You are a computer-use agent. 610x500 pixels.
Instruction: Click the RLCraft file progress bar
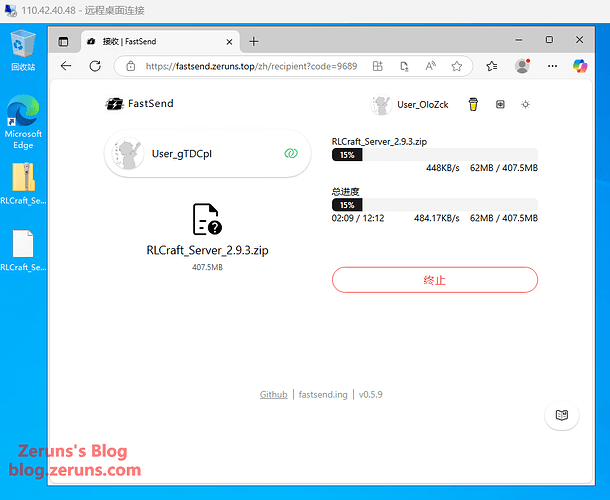point(434,155)
